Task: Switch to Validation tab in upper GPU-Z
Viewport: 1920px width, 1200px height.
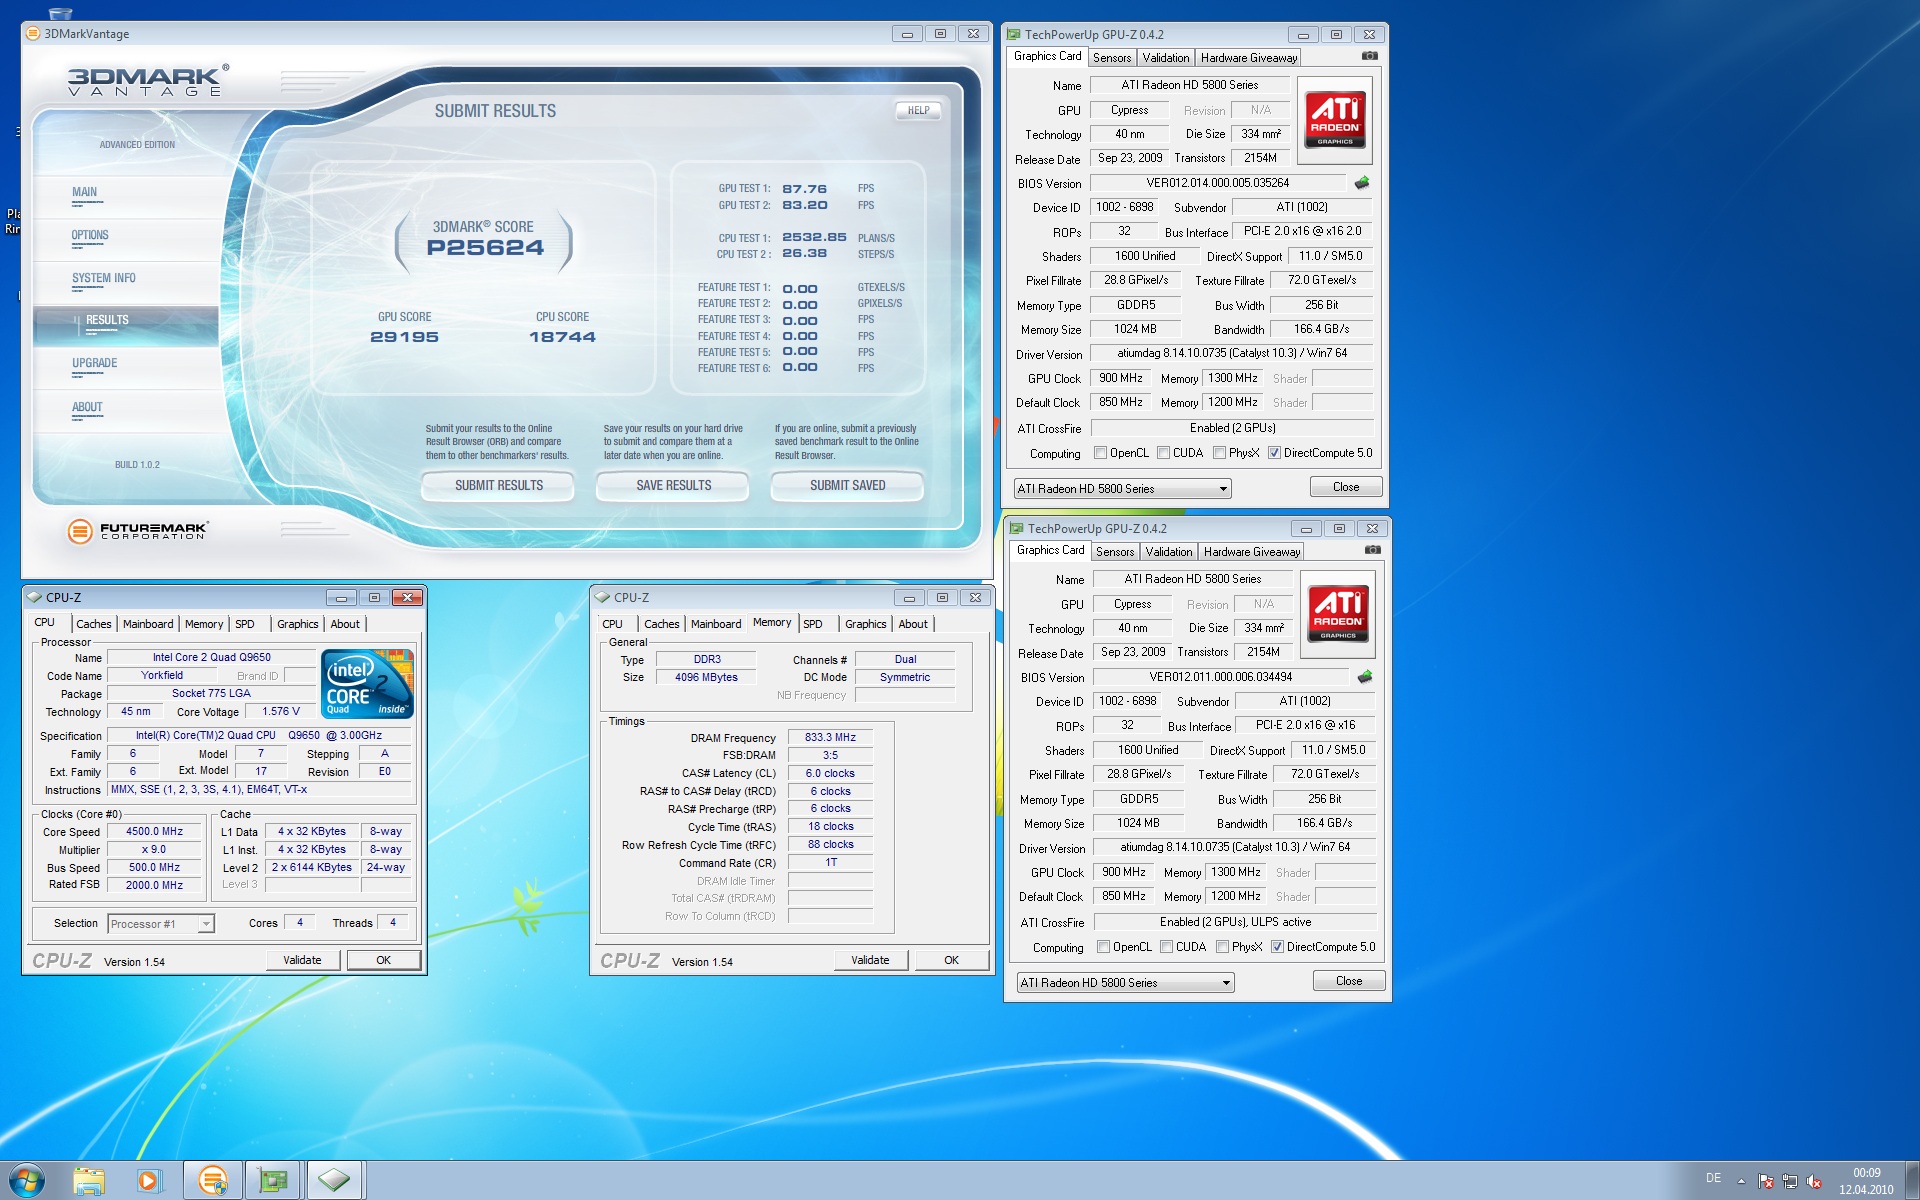Action: click(x=1166, y=58)
